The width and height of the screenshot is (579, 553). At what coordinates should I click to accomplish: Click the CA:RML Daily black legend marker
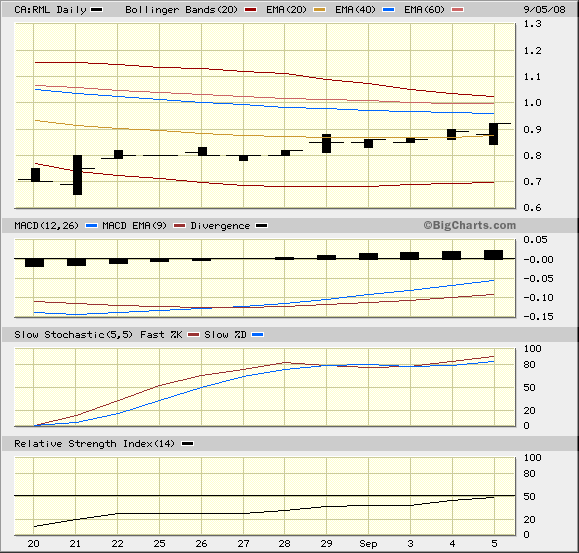point(97,10)
